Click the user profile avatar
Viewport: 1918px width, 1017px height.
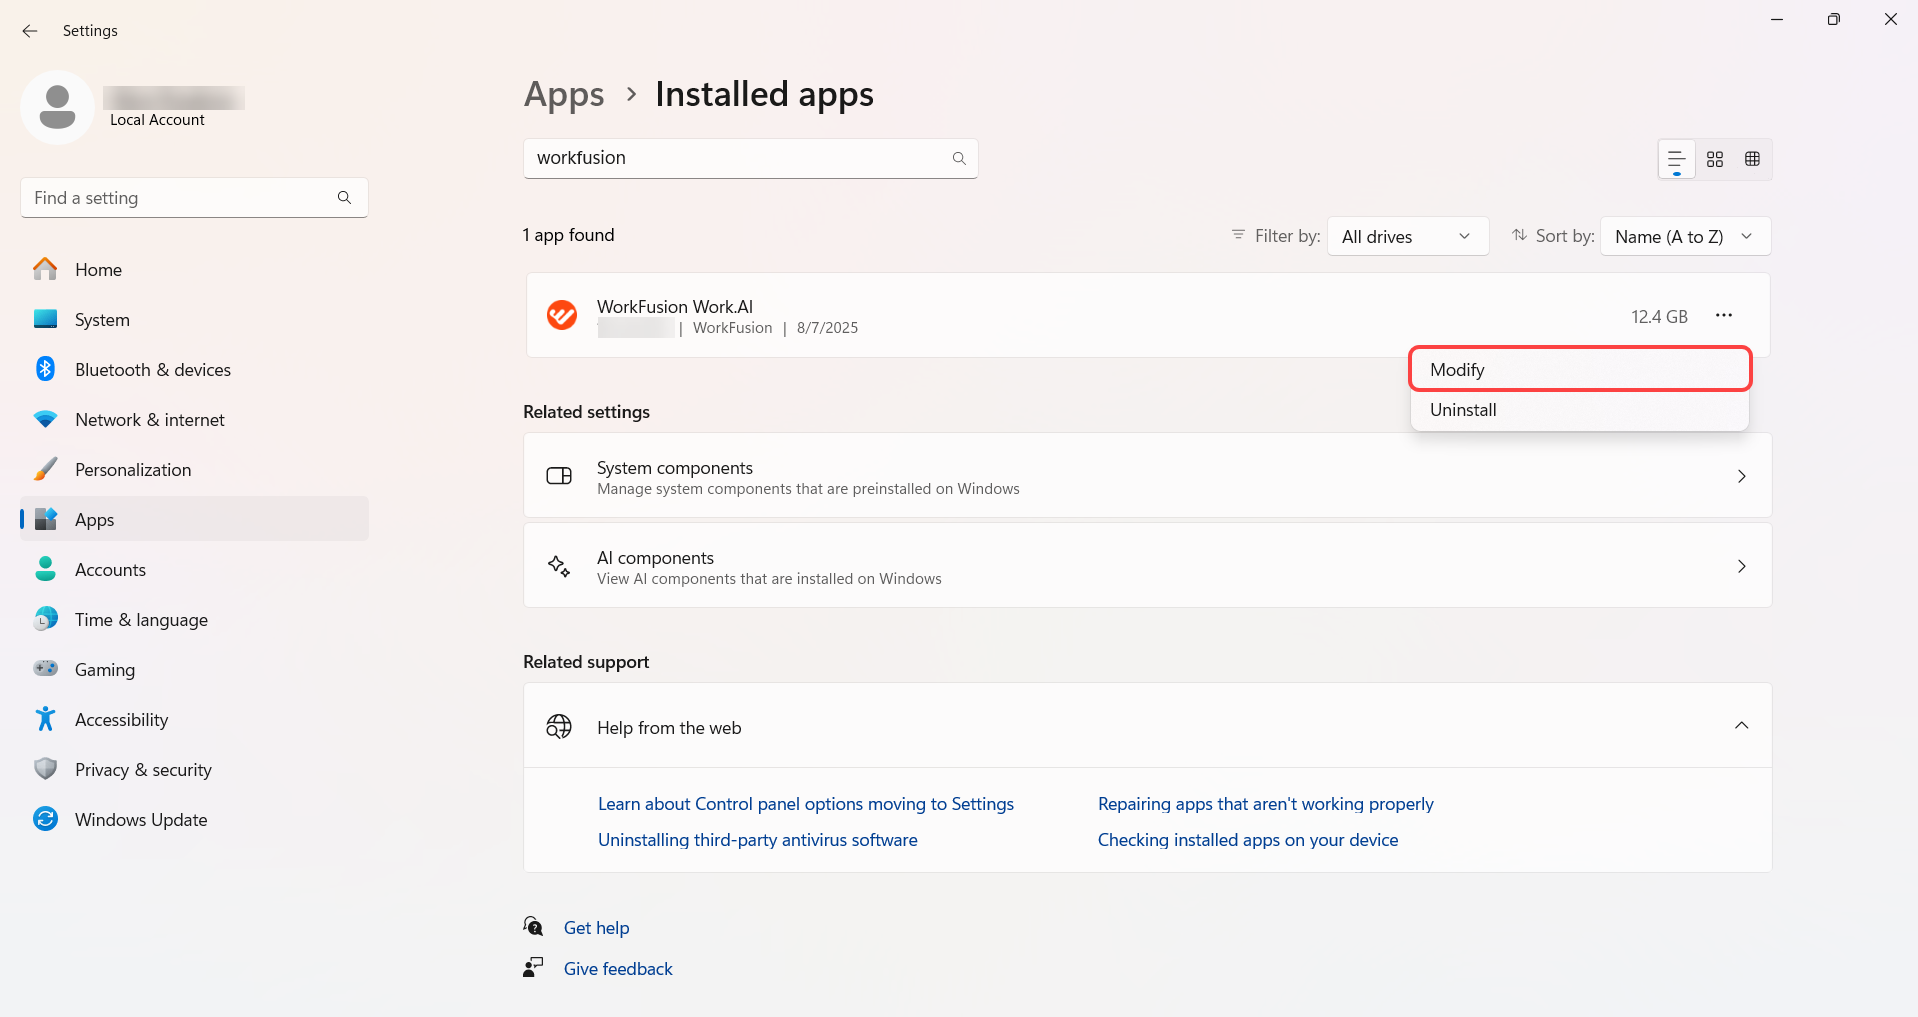coord(57,107)
